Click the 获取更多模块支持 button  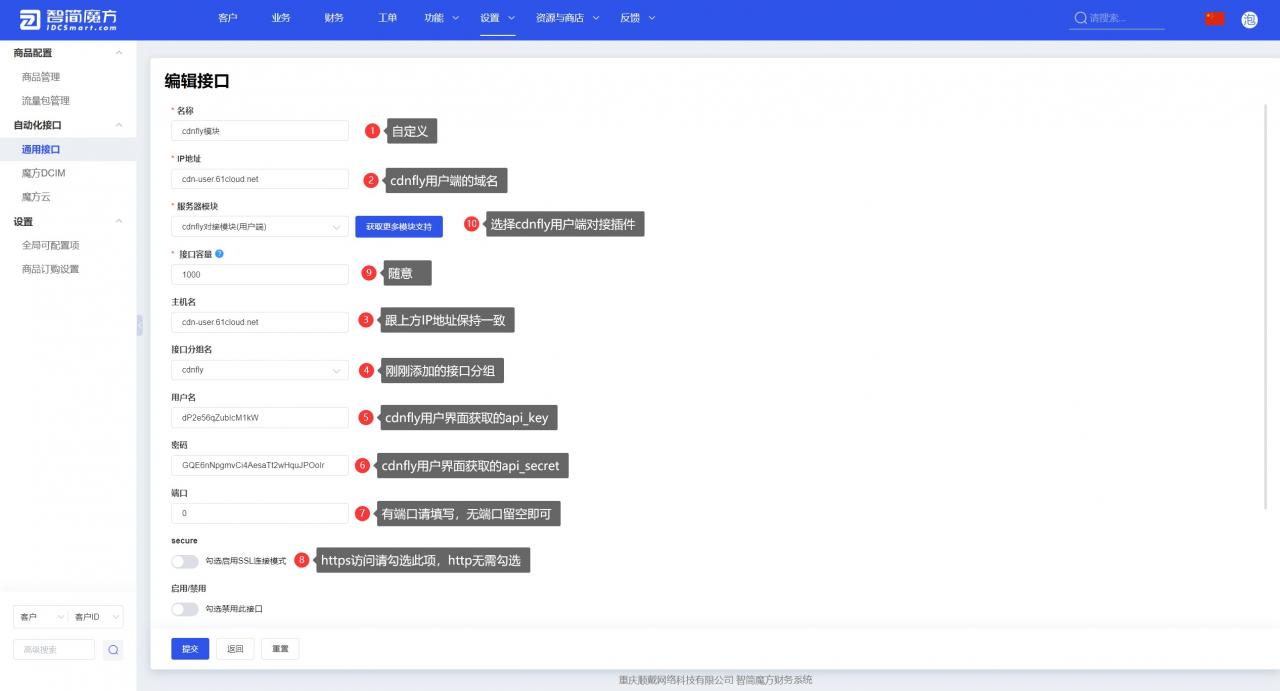click(398, 227)
